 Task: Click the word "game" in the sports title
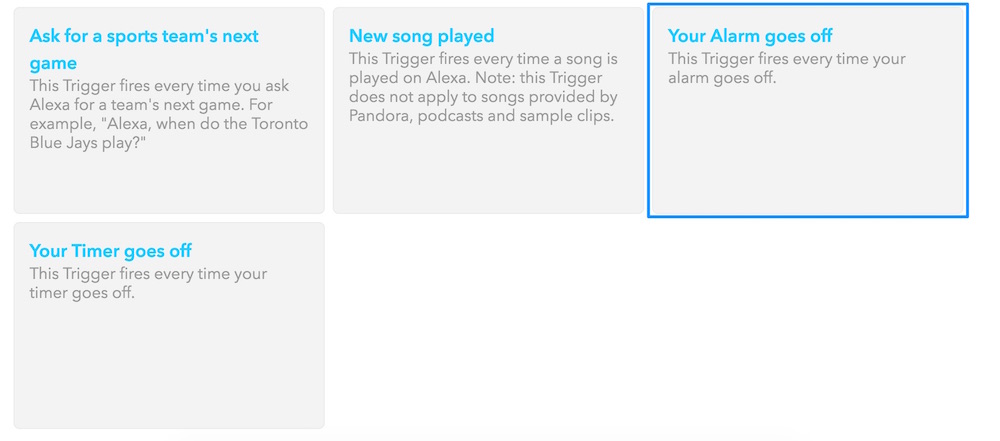coord(53,63)
